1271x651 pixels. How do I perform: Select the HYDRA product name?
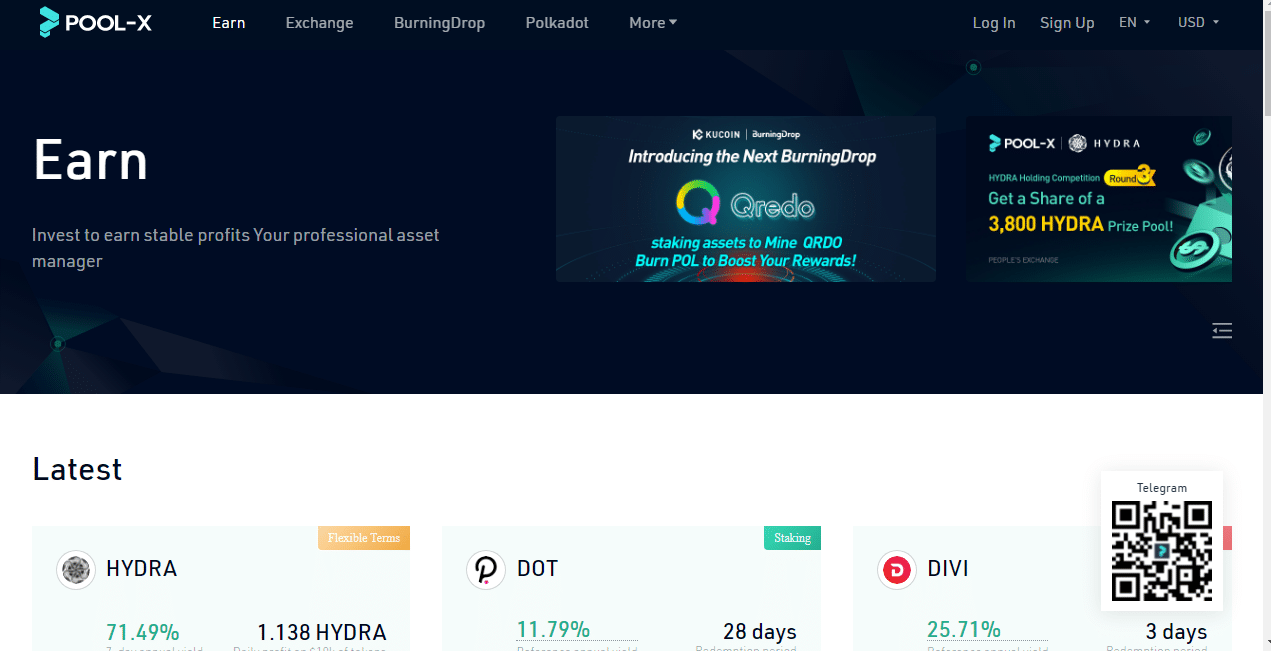pos(142,569)
